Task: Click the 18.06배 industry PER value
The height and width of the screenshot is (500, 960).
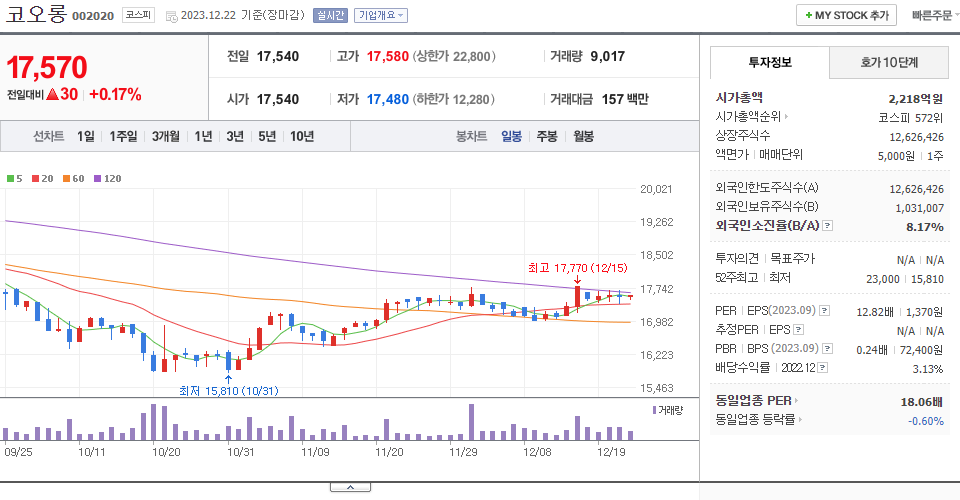Action: [x=921, y=402]
